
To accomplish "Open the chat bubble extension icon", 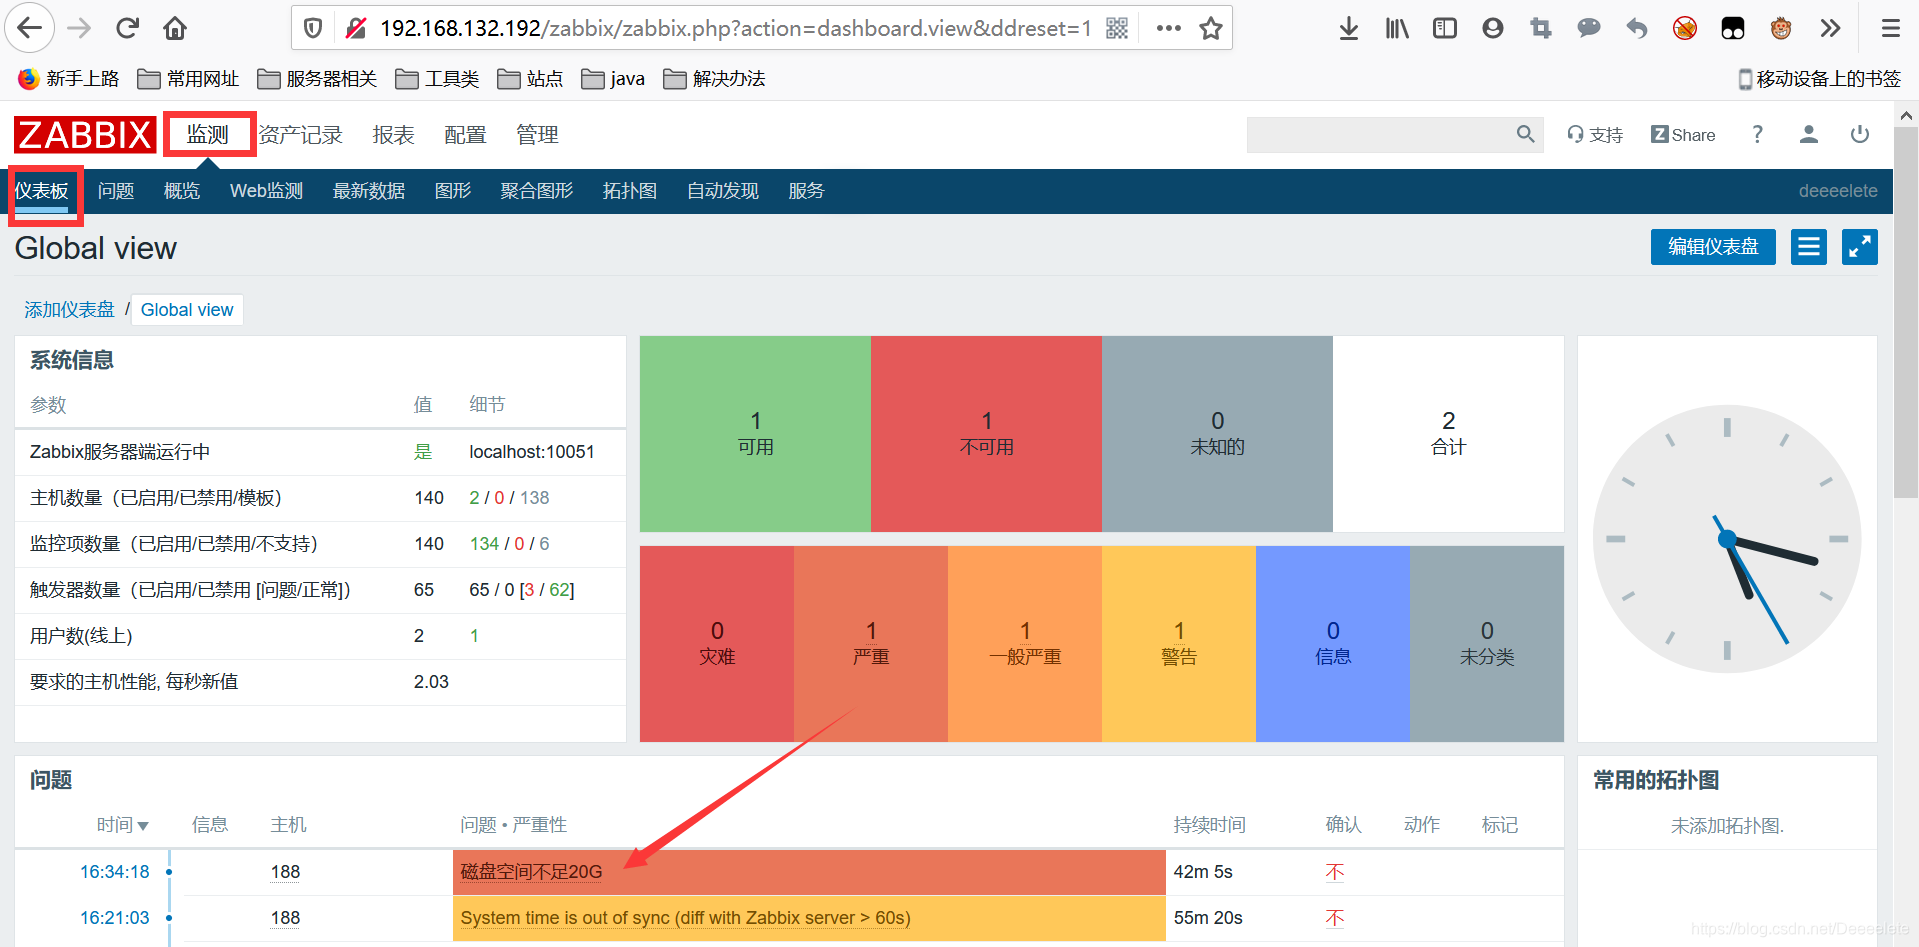I will click(1589, 28).
